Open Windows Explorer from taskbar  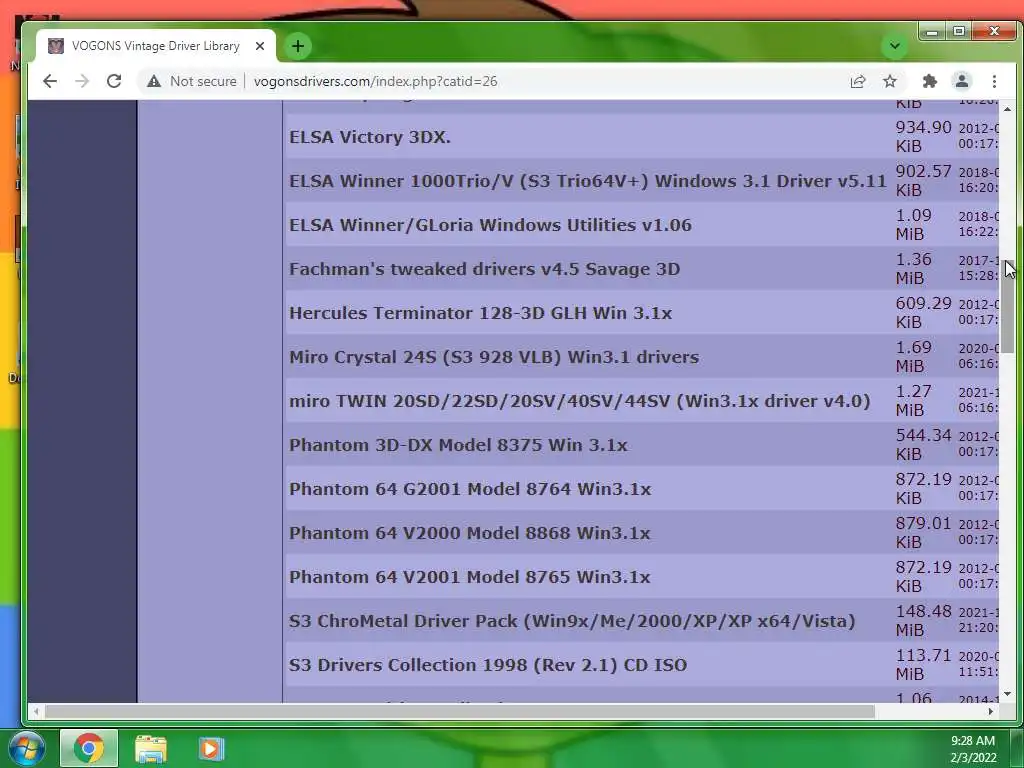[151, 748]
